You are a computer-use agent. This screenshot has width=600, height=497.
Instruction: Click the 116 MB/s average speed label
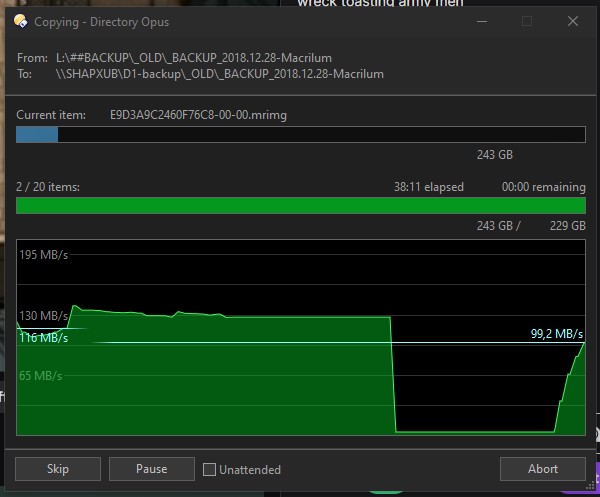tap(44, 338)
